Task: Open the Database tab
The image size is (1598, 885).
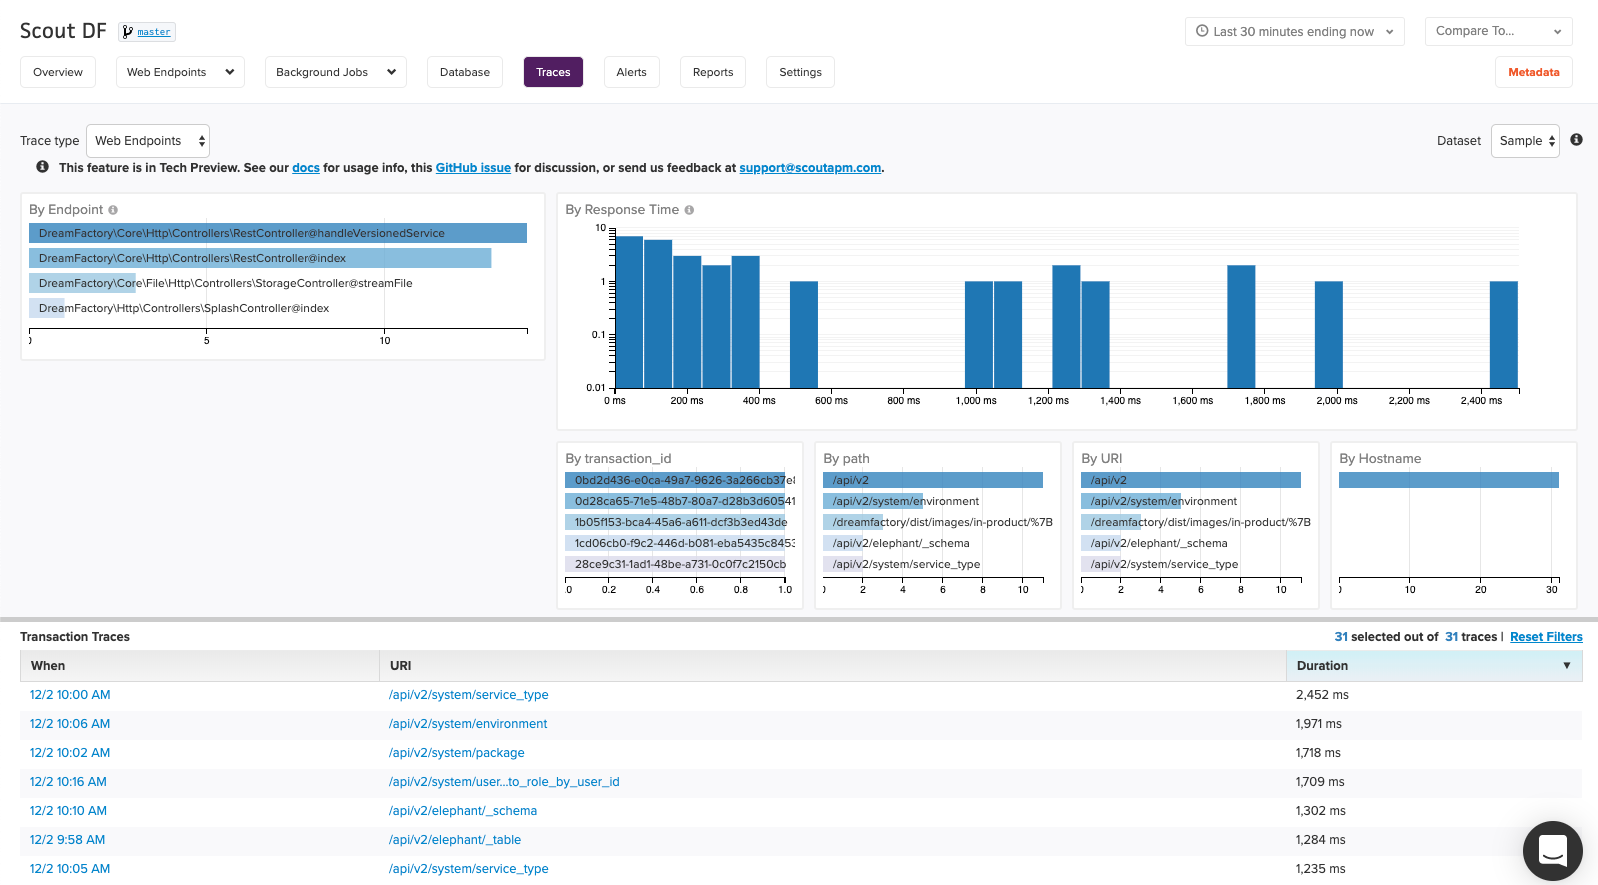Action: pyautogui.click(x=465, y=72)
